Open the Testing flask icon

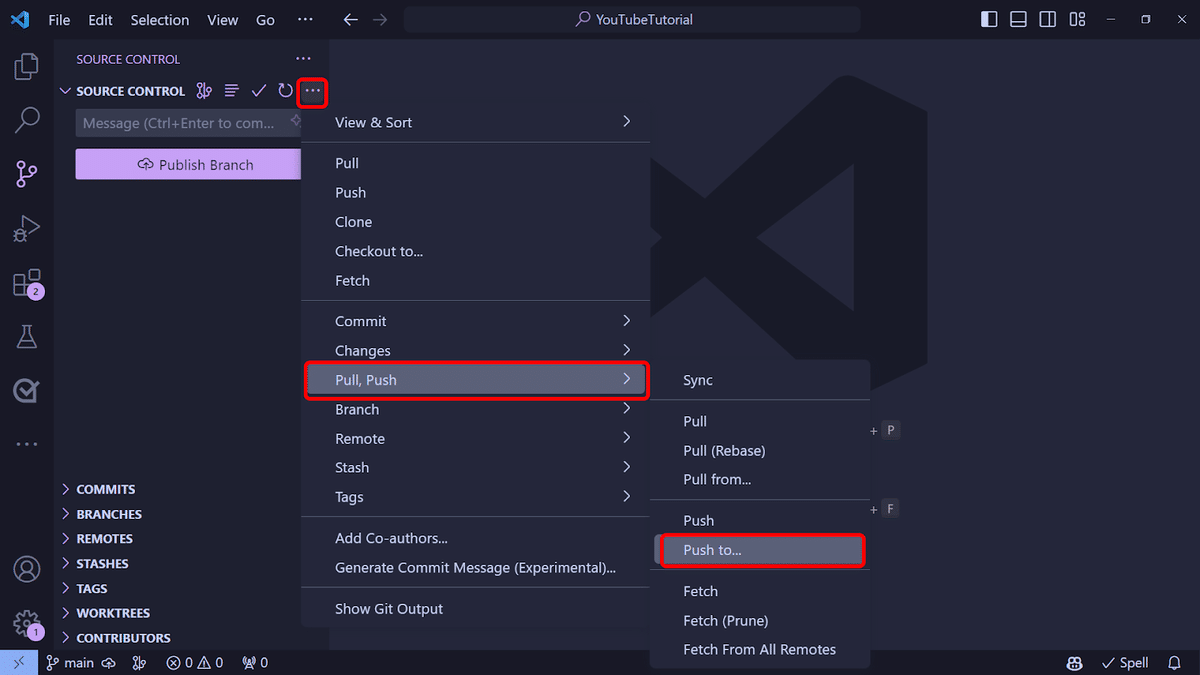coord(25,336)
